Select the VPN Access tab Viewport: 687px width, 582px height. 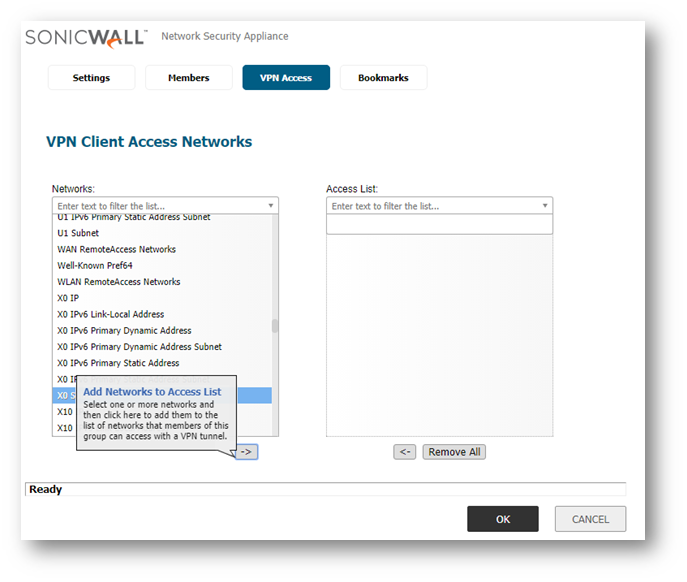[x=286, y=78]
